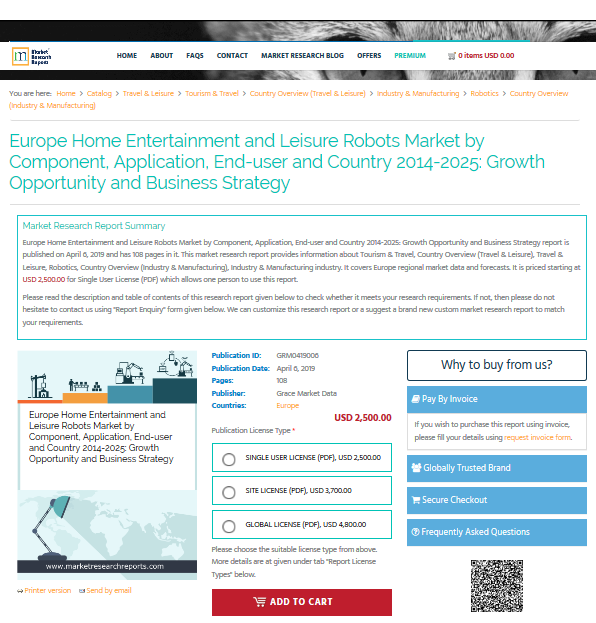The image size is (596, 623).
Task: Click the Catalog breadcrumb link
Action: (99, 93)
